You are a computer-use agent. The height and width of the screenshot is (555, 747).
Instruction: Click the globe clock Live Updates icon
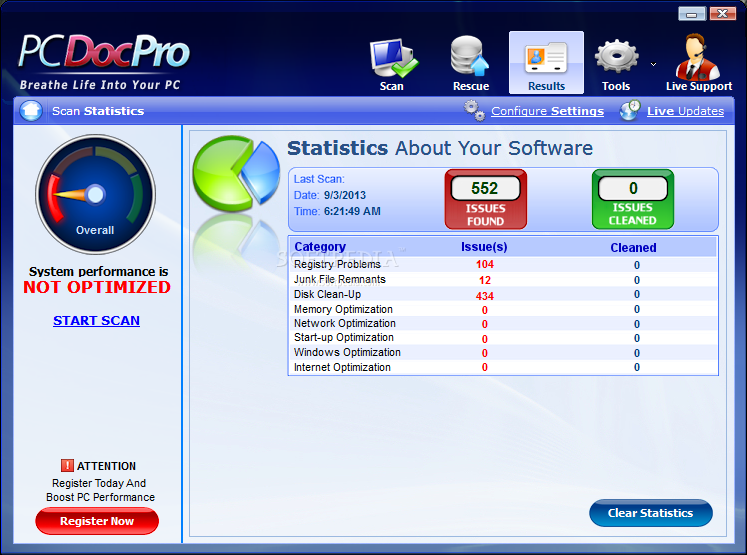click(x=630, y=111)
